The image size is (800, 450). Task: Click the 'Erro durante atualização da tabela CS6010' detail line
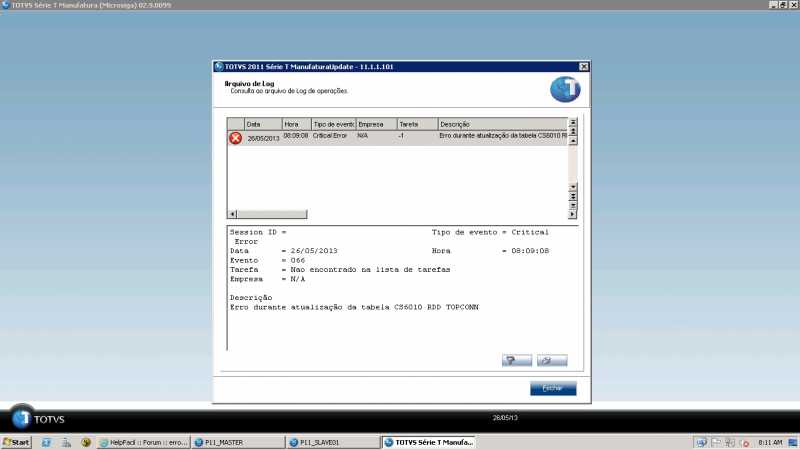pos(354,307)
